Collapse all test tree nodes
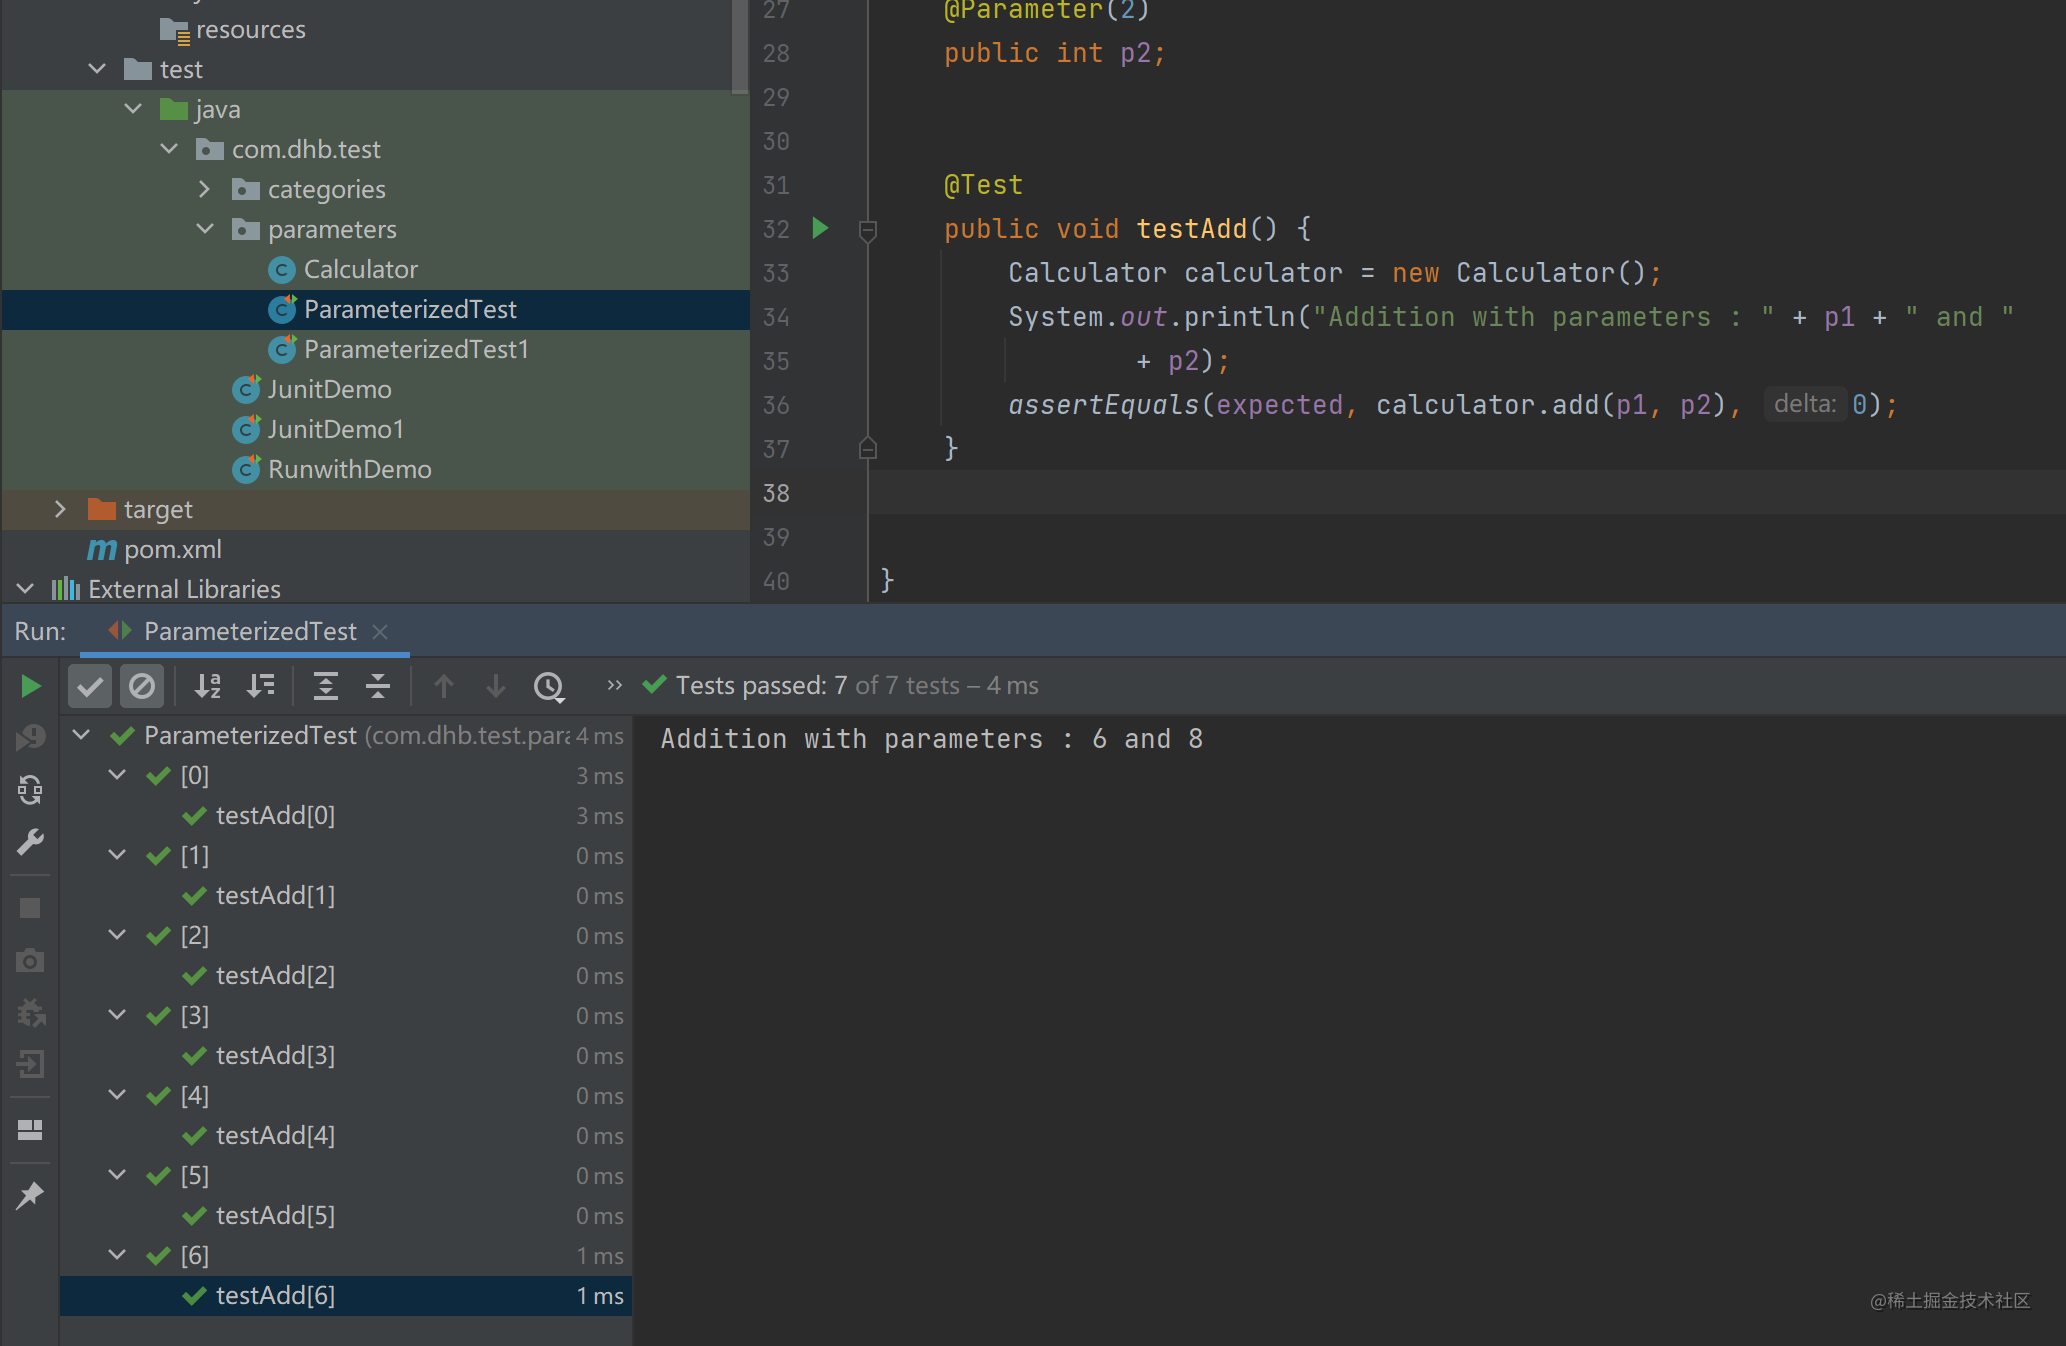 click(x=378, y=686)
